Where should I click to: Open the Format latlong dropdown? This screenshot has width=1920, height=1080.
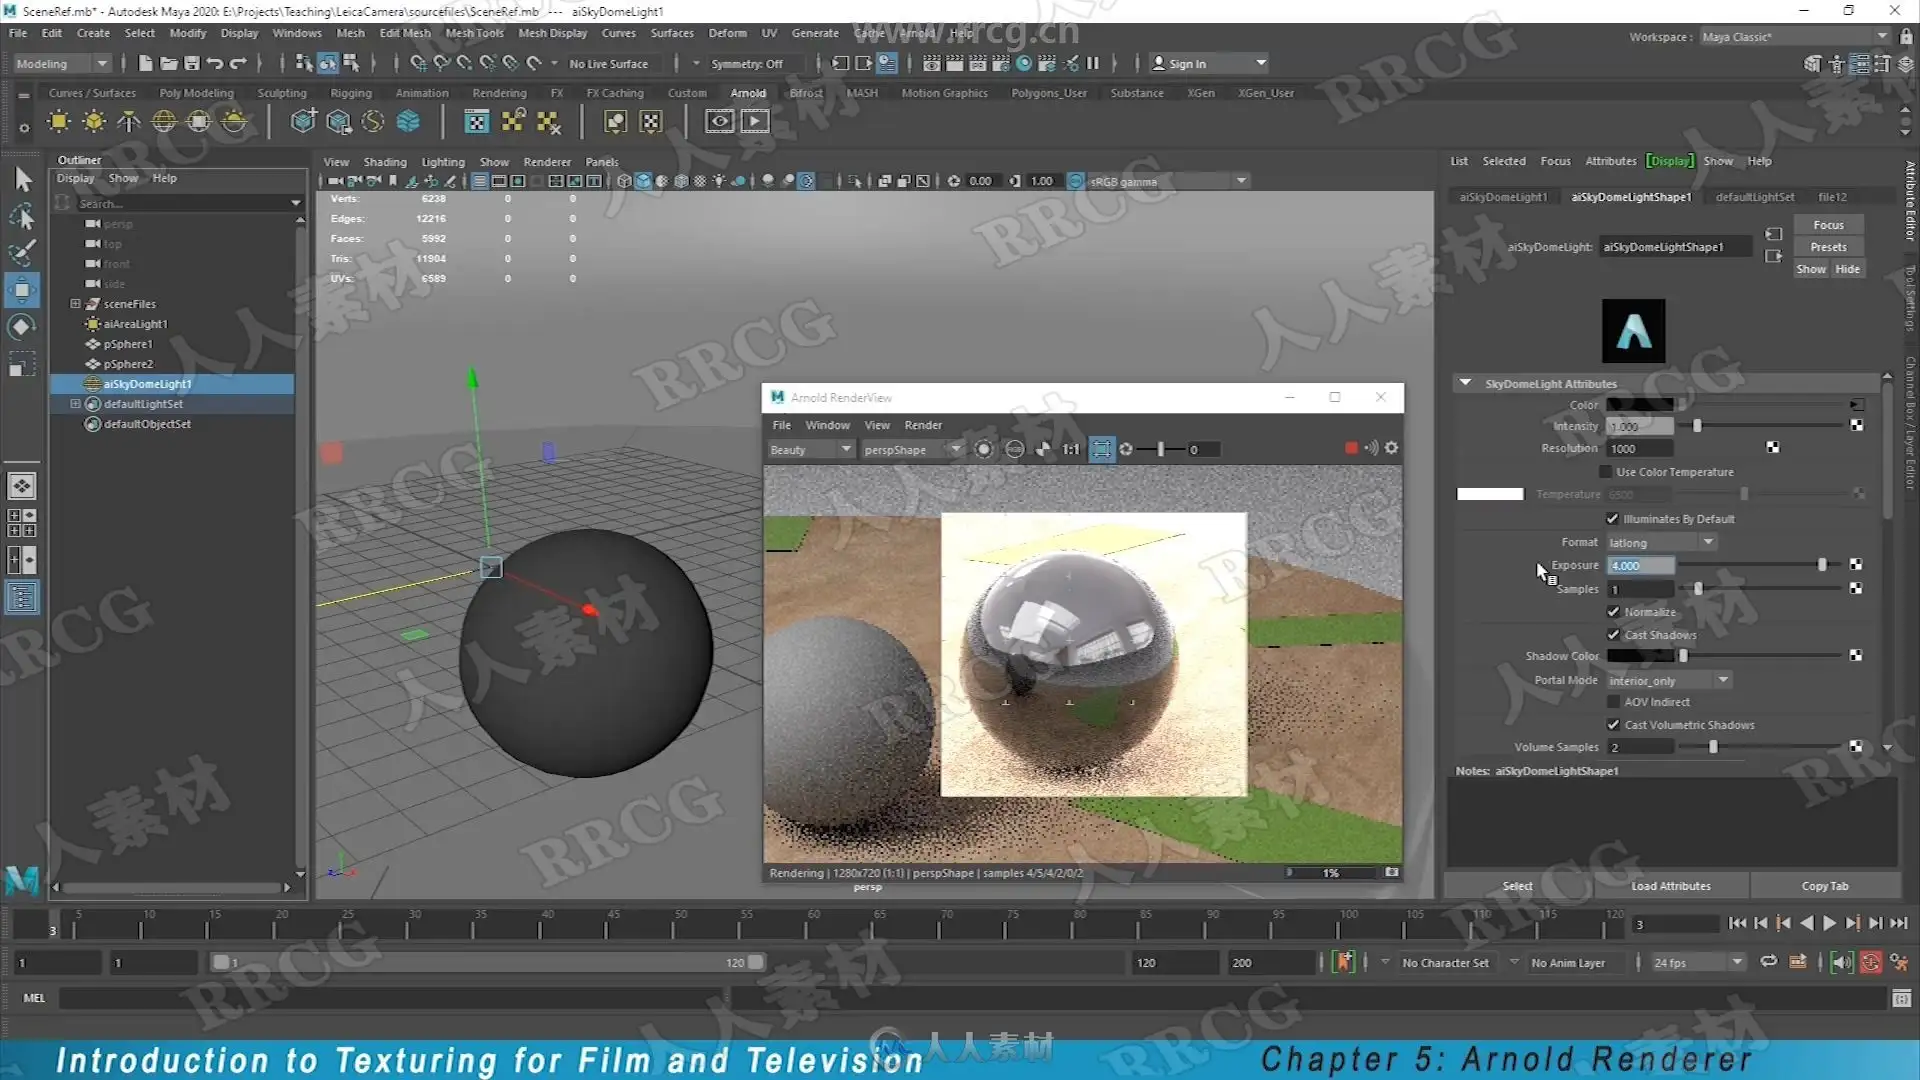tap(1661, 542)
